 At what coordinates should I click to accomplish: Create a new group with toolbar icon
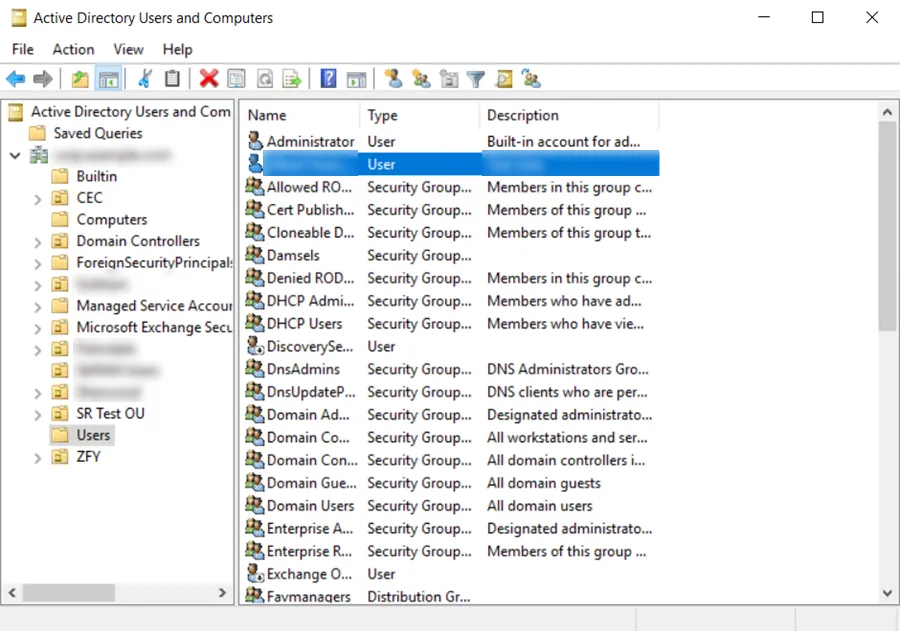[x=421, y=79]
